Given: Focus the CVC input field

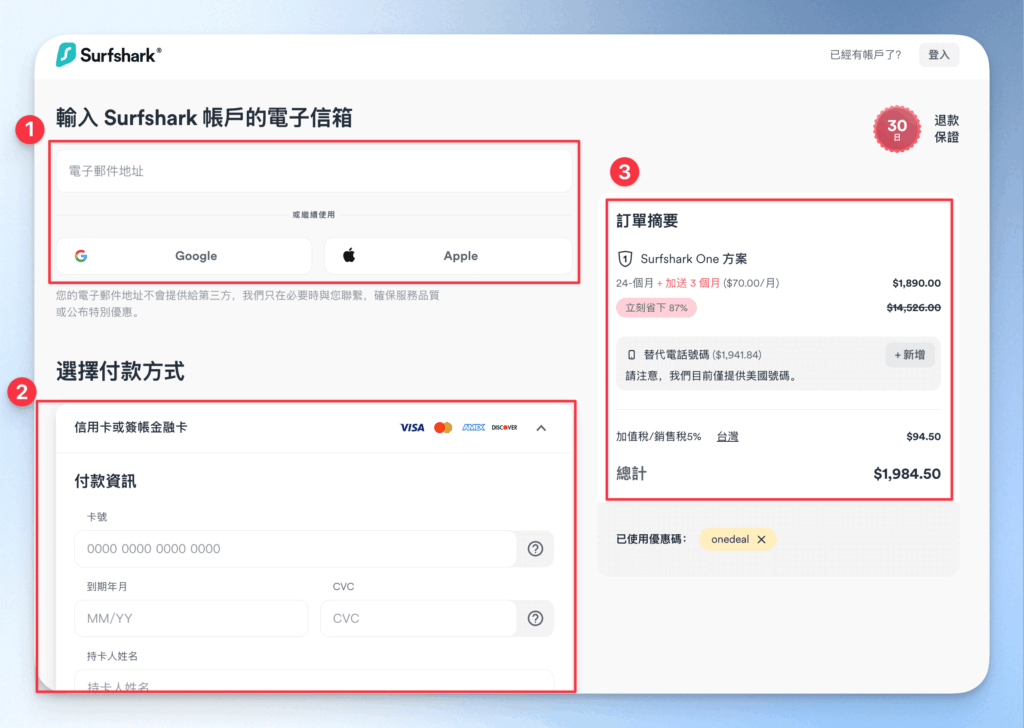Looking at the screenshot, I should click(419, 618).
